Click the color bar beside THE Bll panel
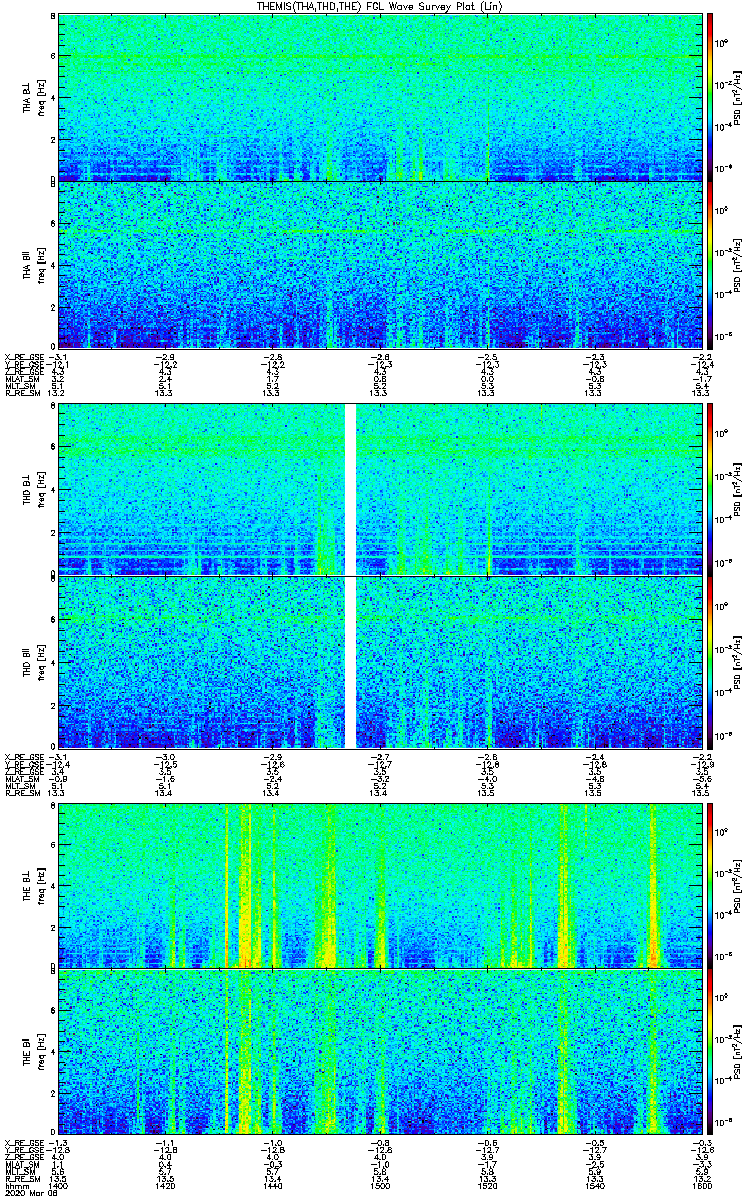Image resolution: width=750 pixels, height=1200 pixels. 711,1051
